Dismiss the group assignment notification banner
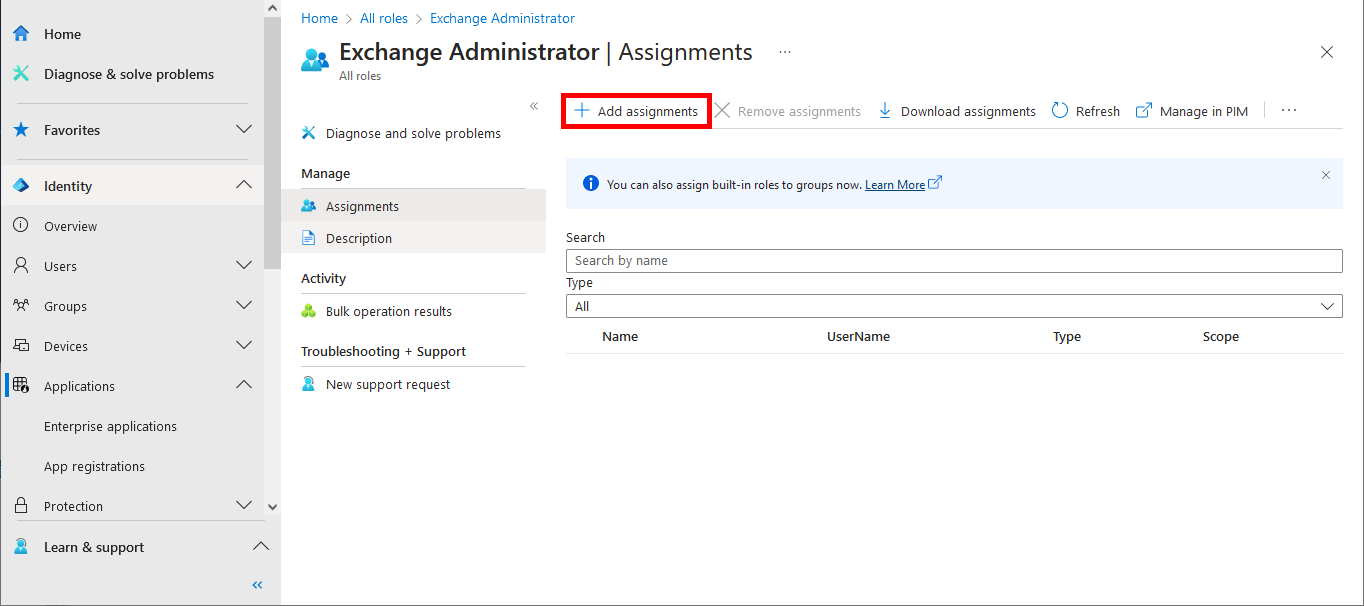This screenshot has height=606, width=1364. [x=1326, y=174]
